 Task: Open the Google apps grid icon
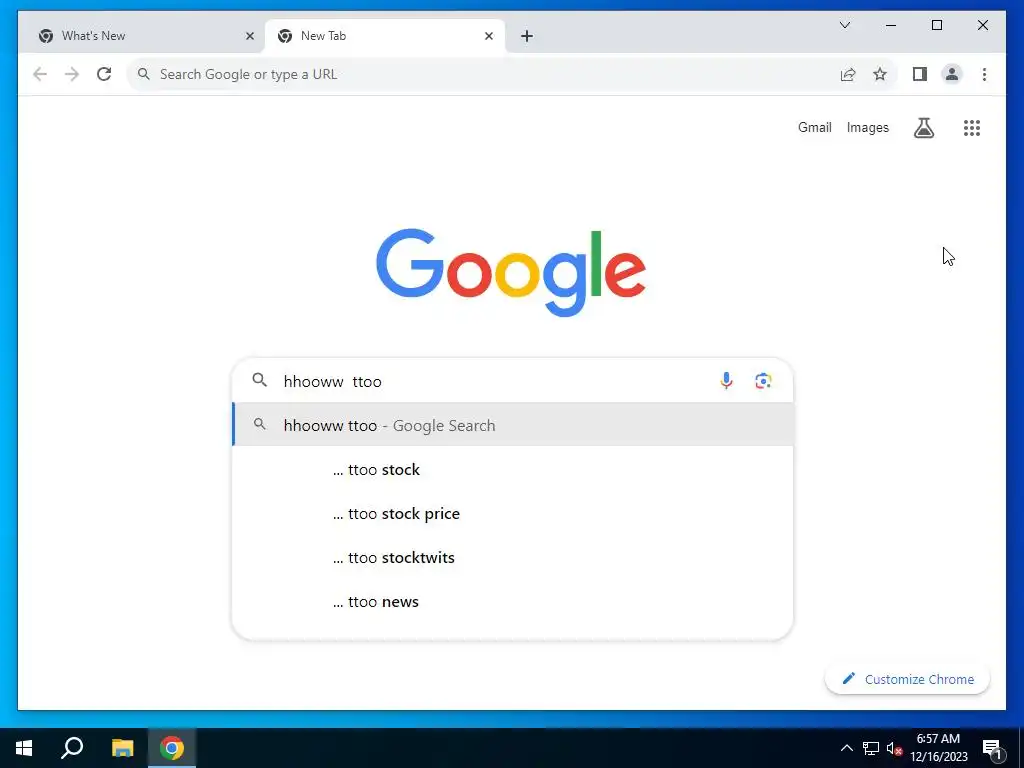pyautogui.click(x=972, y=128)
